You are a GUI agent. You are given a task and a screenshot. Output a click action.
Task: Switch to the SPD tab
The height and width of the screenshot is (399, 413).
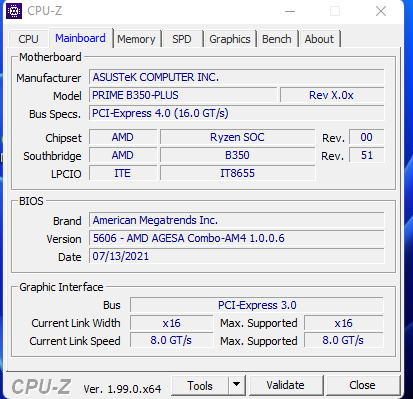click(x=182, y=39)
